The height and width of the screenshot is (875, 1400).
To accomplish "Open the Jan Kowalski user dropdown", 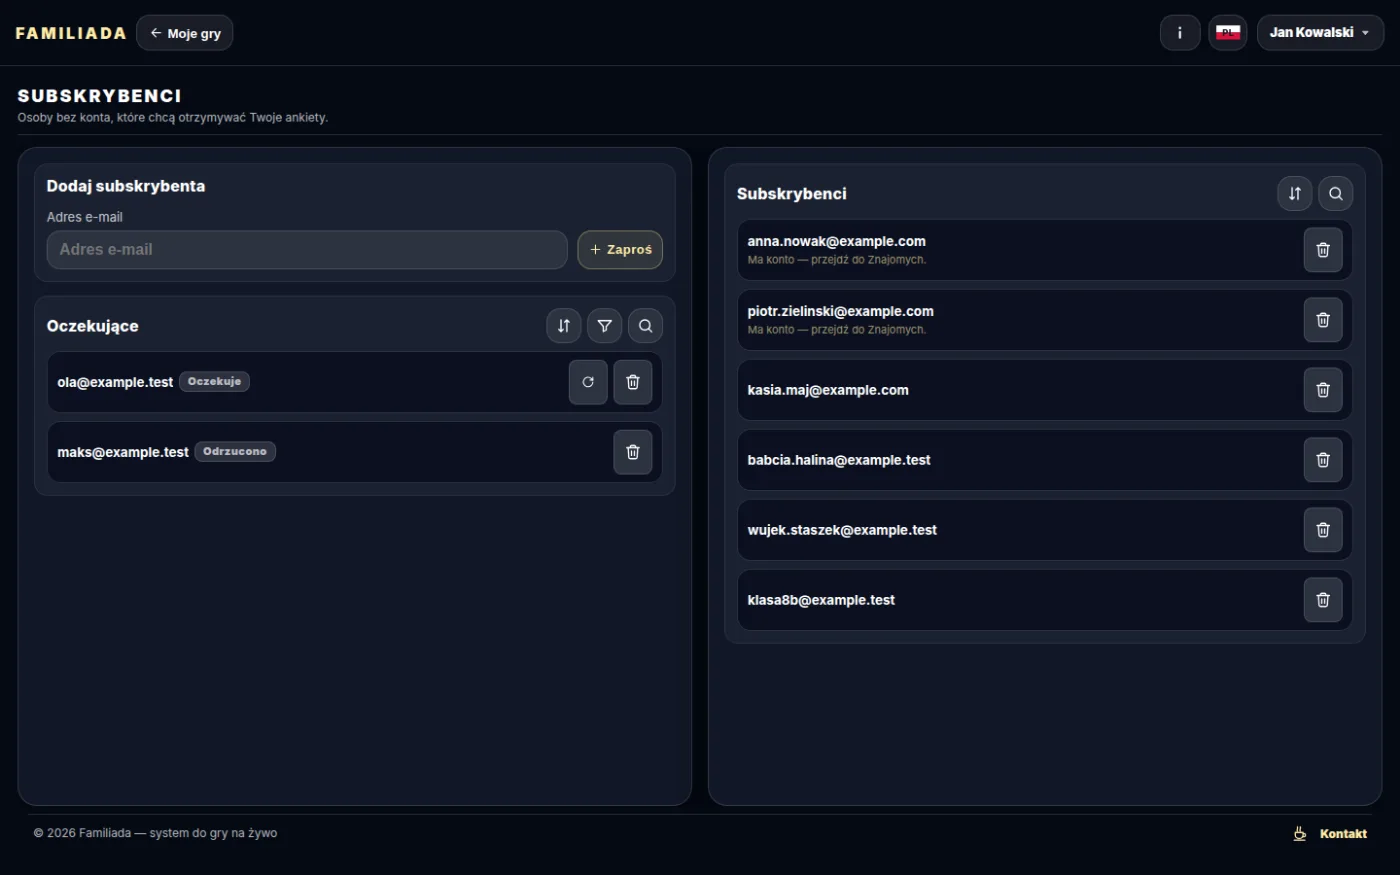I will [1320, 33].
